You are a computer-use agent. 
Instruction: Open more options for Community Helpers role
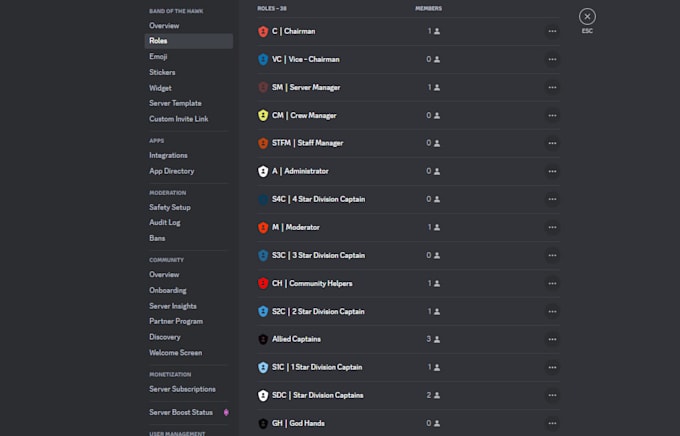(x=552, y=283)
